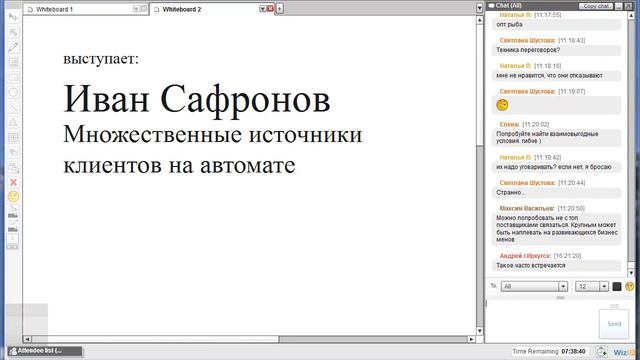Open the chat font size 12 dropdown
This screenshot has height=360, width=640.
coord(592,287)
